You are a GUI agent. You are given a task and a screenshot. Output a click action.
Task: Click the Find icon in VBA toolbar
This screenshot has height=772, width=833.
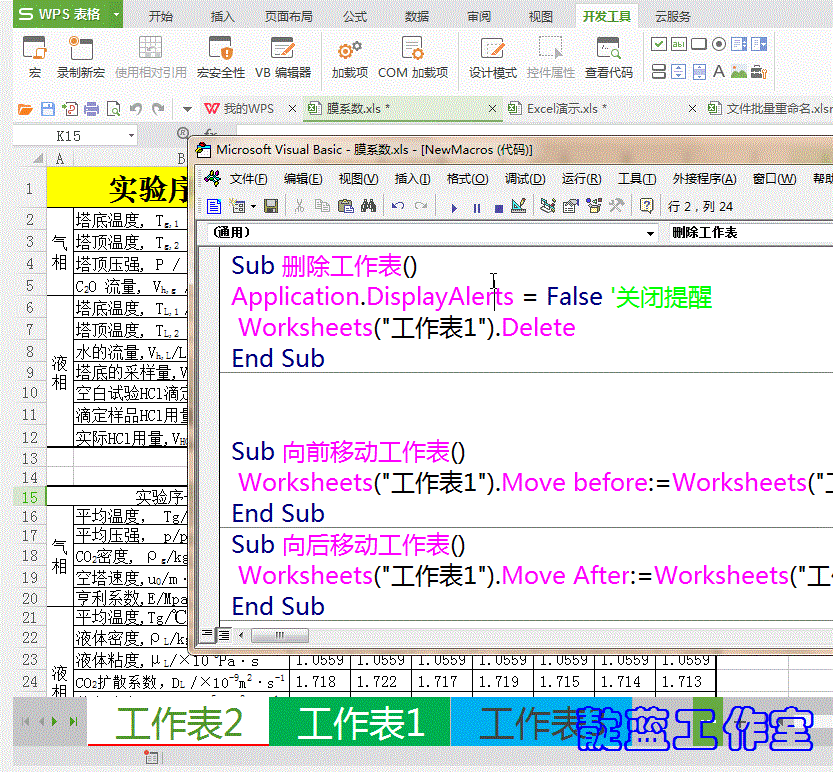click(x=368, y=206)
